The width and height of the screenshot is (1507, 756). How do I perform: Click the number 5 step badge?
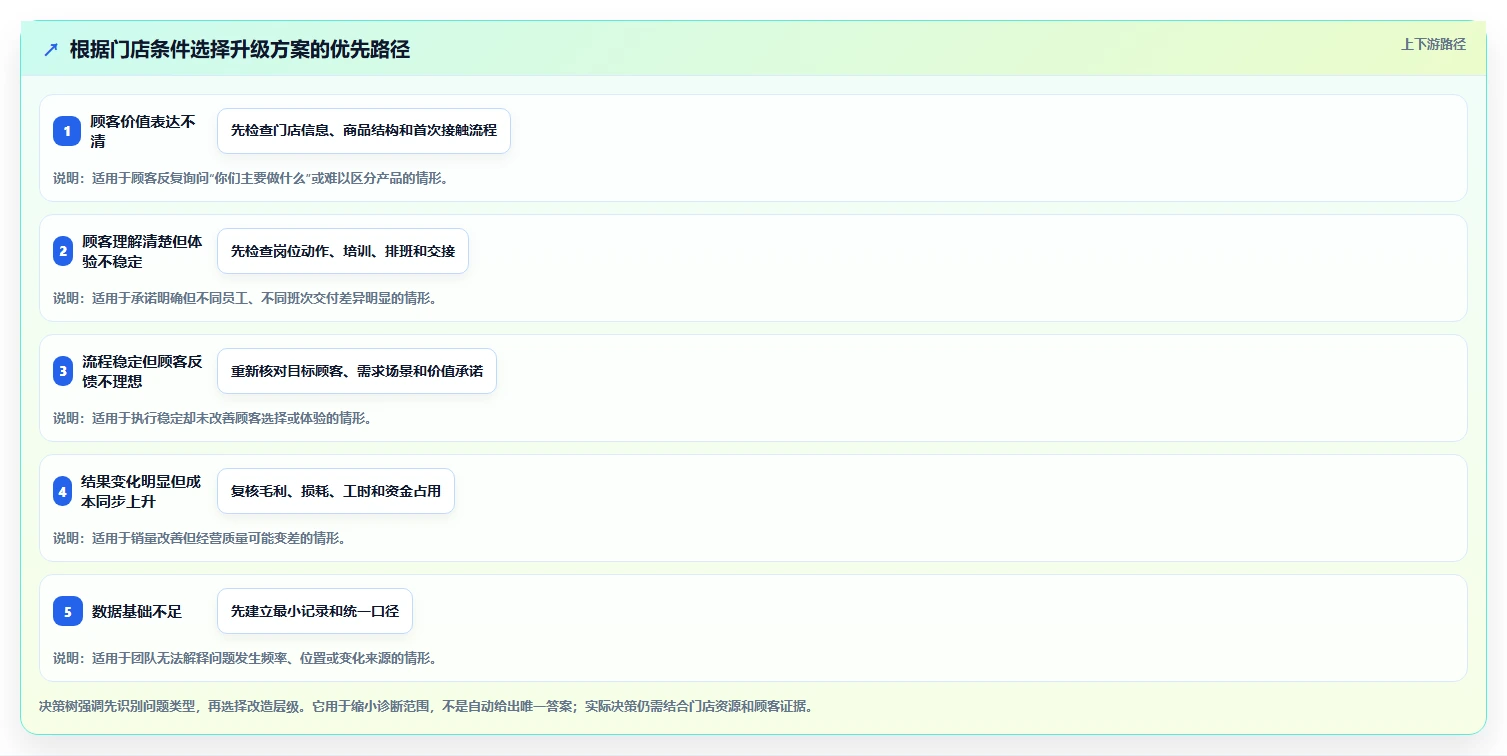point(67,611)
